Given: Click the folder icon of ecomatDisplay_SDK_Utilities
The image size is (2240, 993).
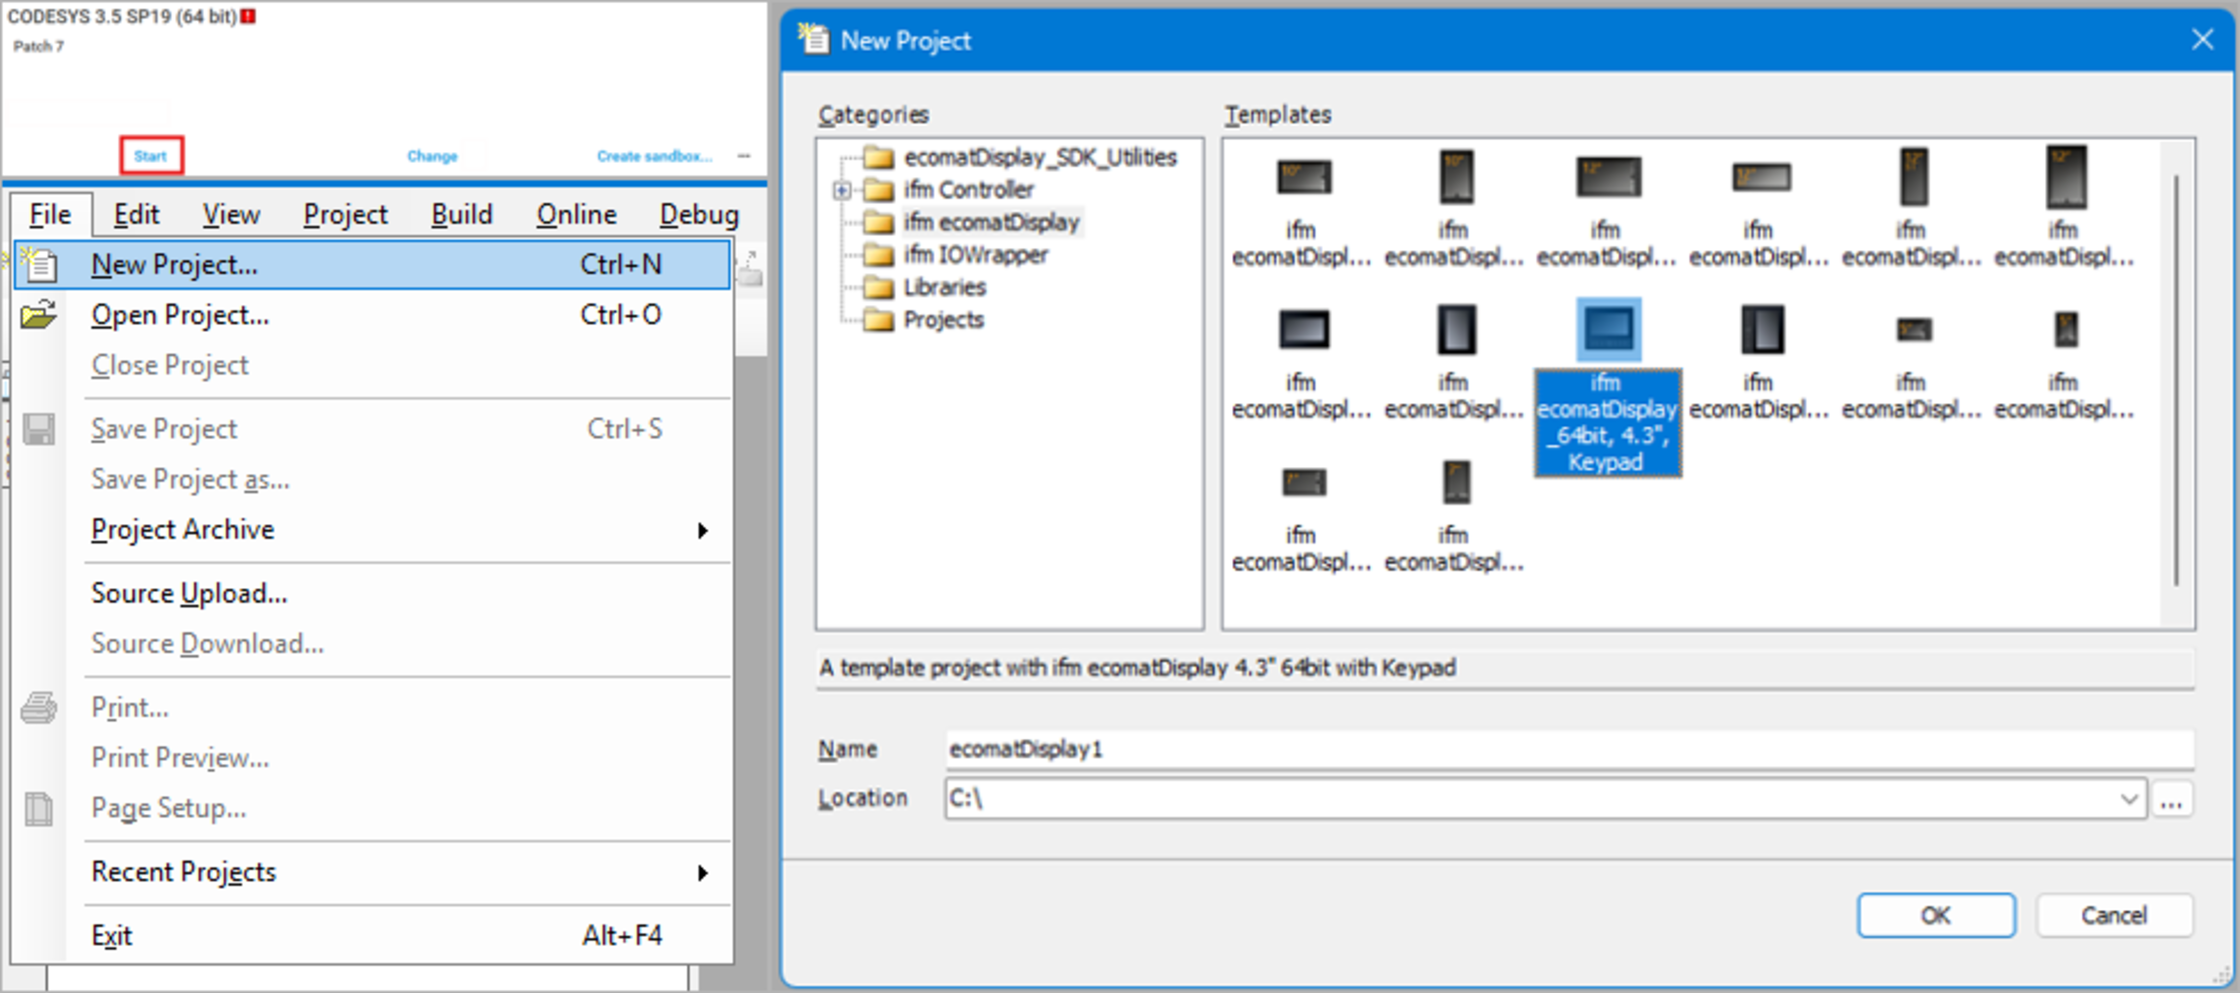Looking at the screenshot, I should coord(878,157).
